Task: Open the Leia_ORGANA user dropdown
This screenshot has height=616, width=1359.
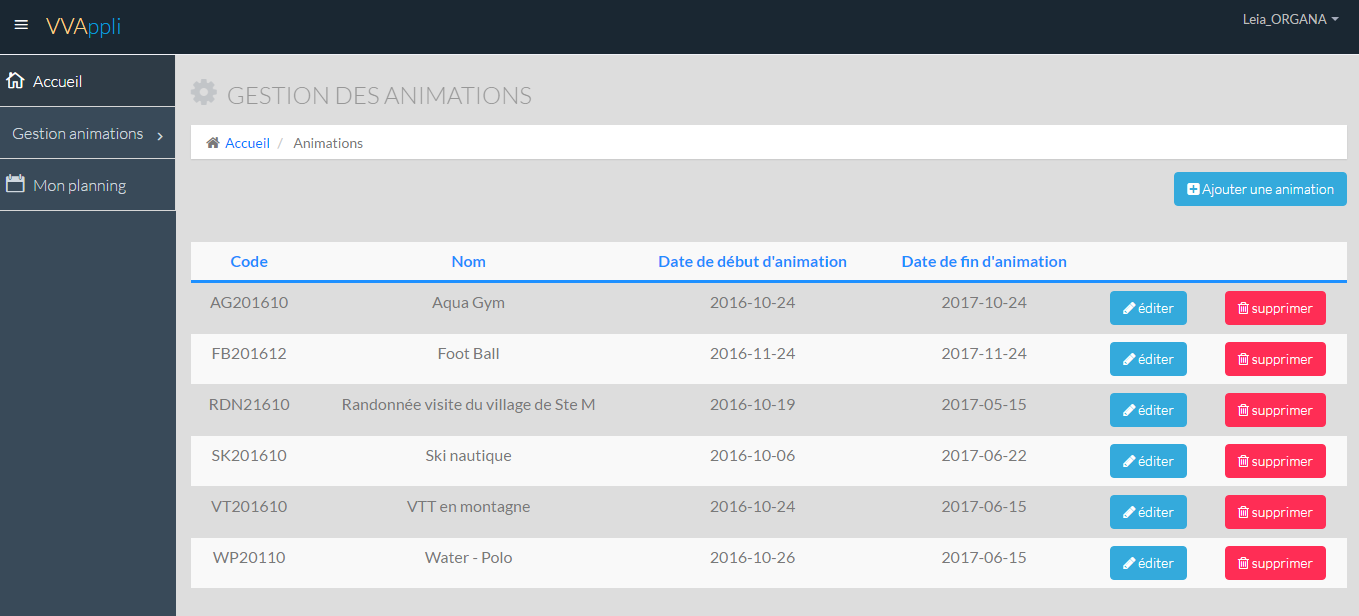Action: coord(1289,19)
